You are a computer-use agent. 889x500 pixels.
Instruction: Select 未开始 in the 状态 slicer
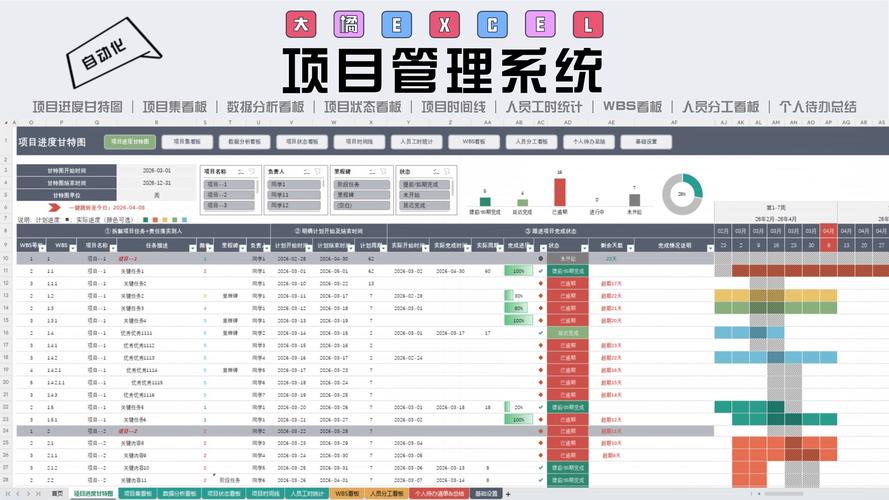[425, 194]
